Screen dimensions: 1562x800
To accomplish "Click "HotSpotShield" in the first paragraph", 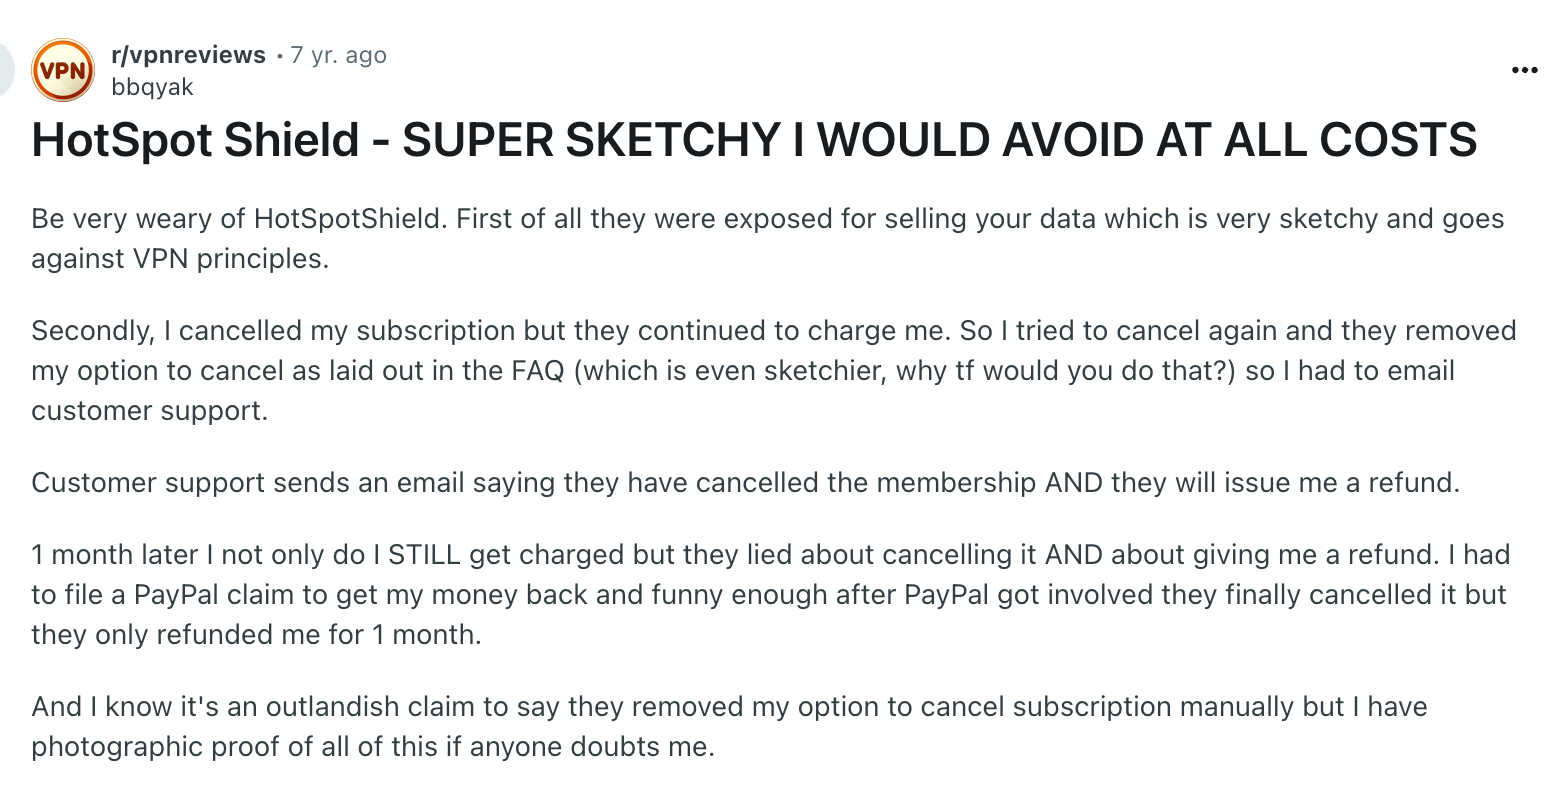I will point(347,219).
